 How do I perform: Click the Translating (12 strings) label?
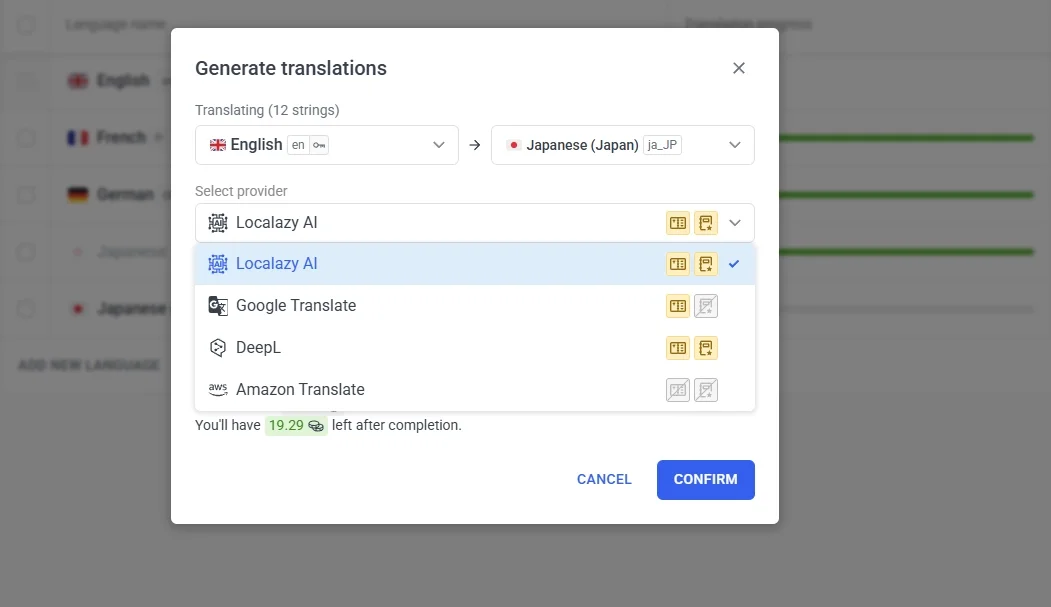(x=267, y=110)
